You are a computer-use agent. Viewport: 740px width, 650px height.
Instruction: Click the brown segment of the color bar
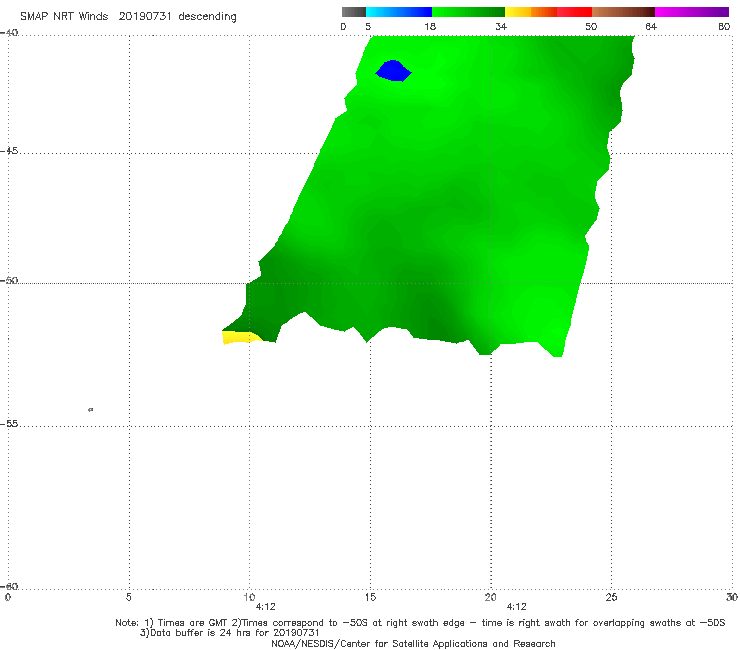click(623, 12)
